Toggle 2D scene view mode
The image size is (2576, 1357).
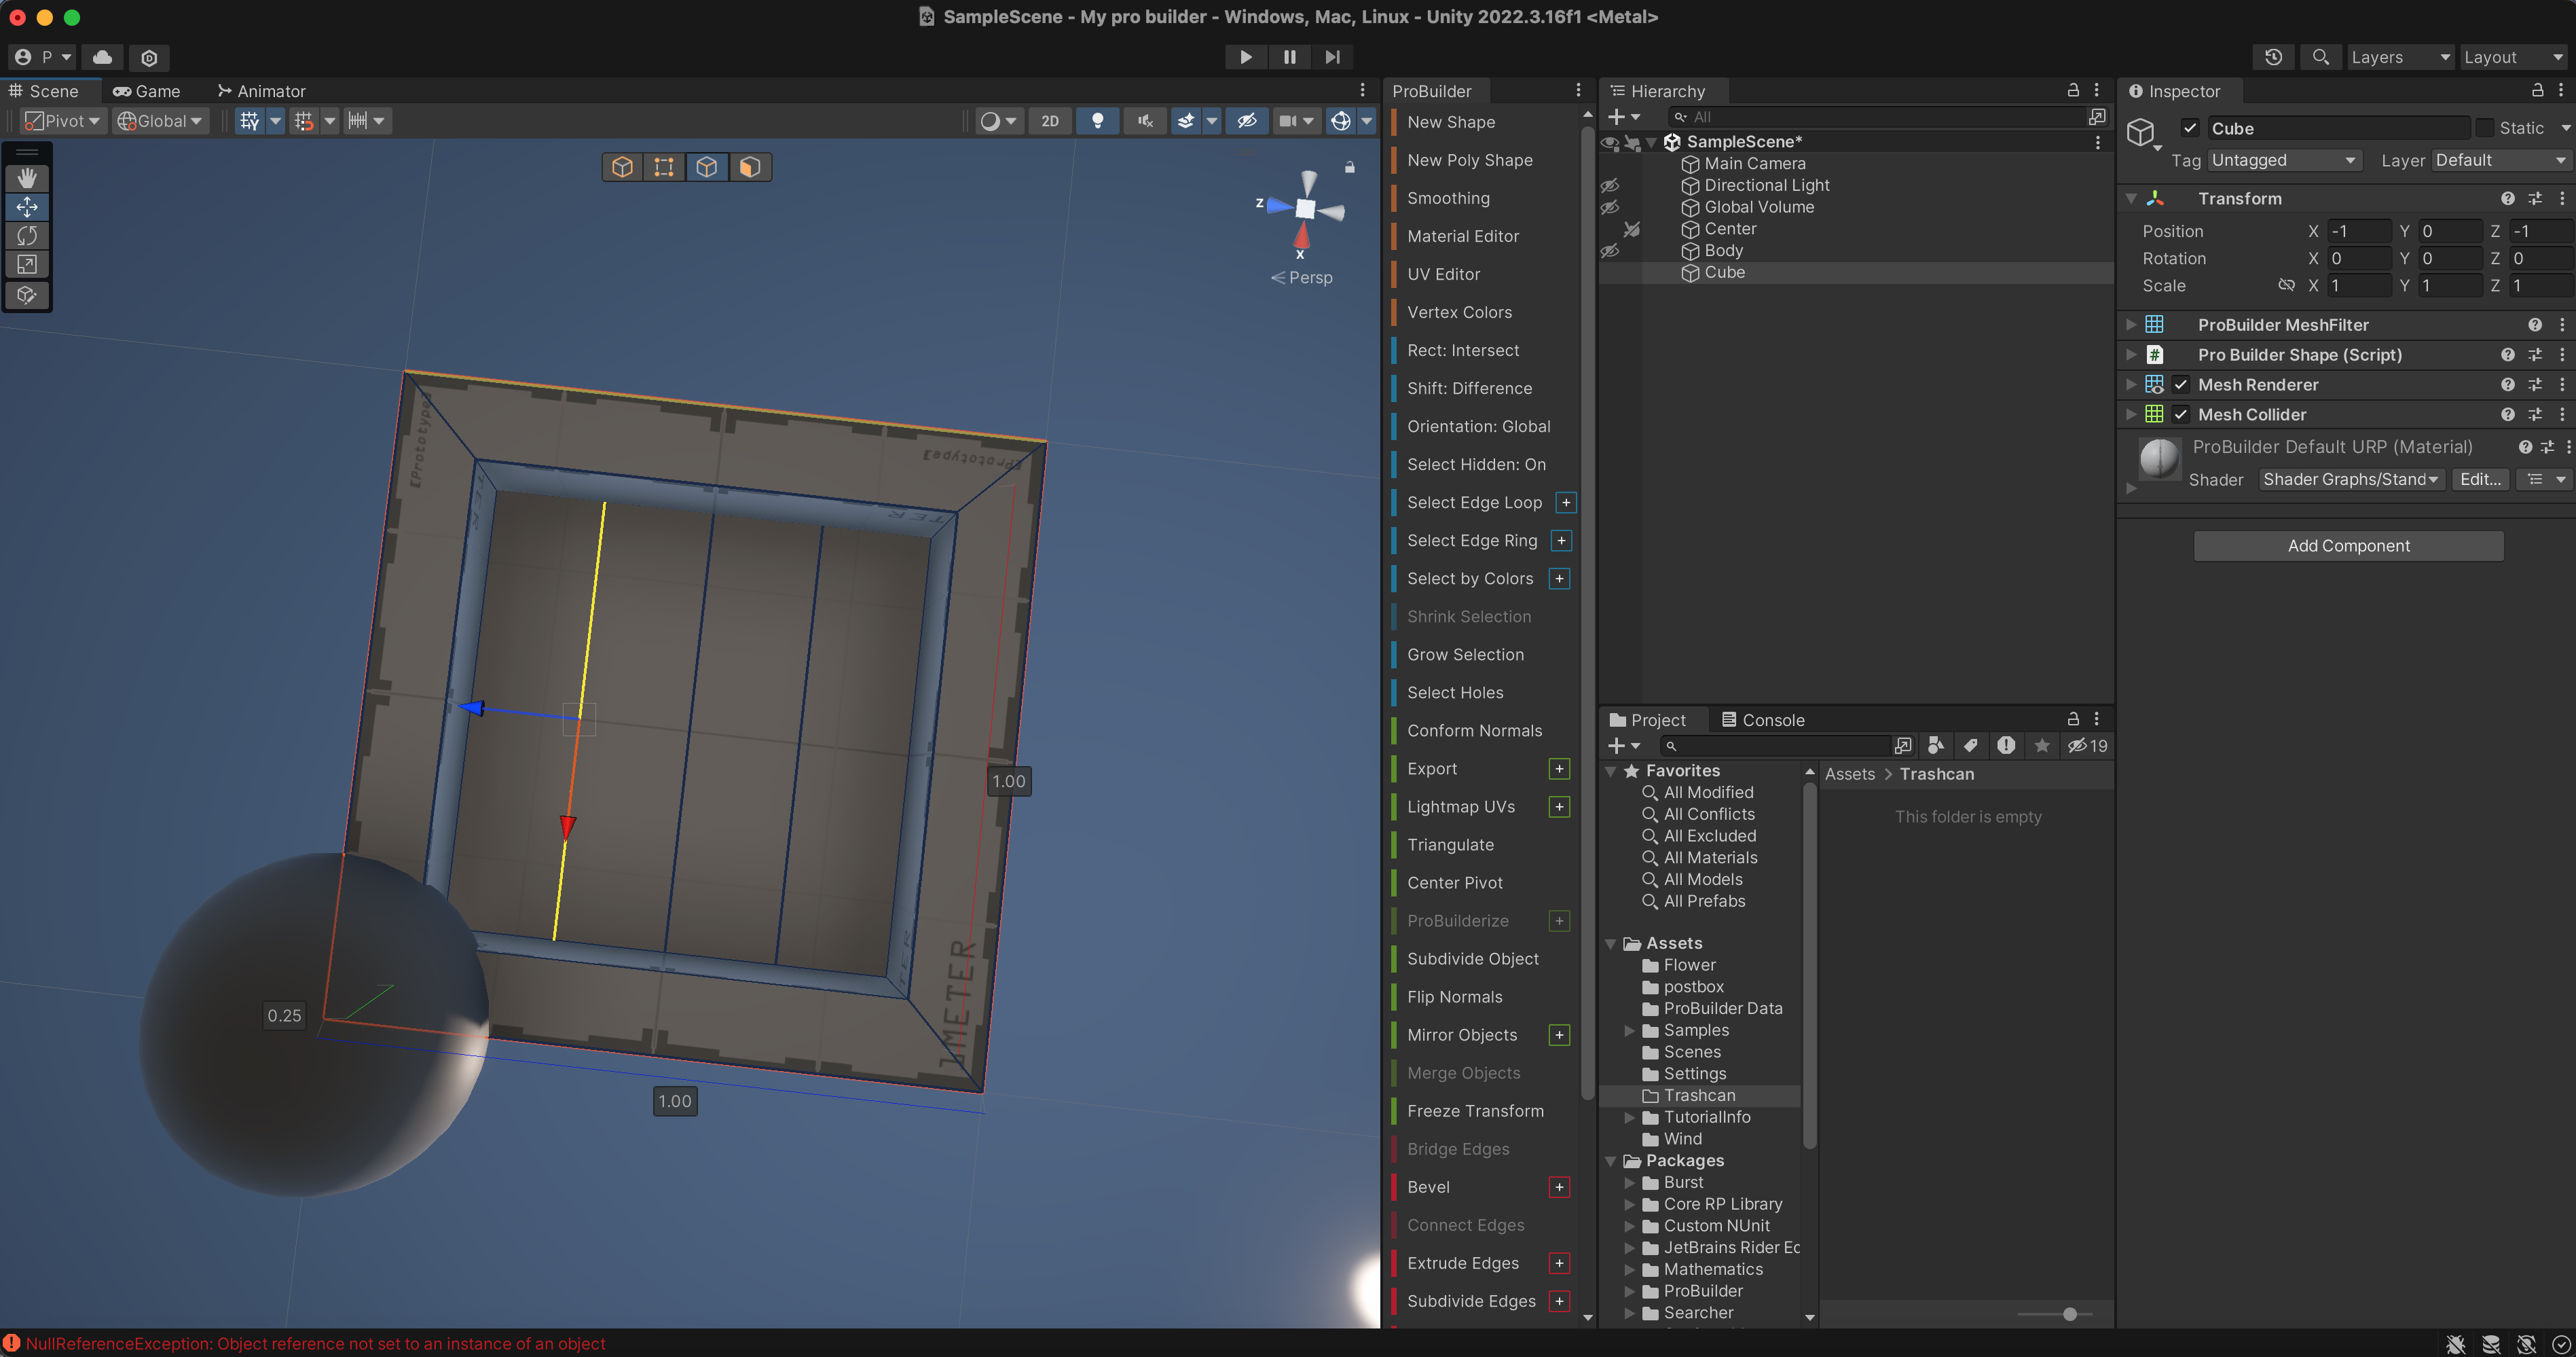1049,121
